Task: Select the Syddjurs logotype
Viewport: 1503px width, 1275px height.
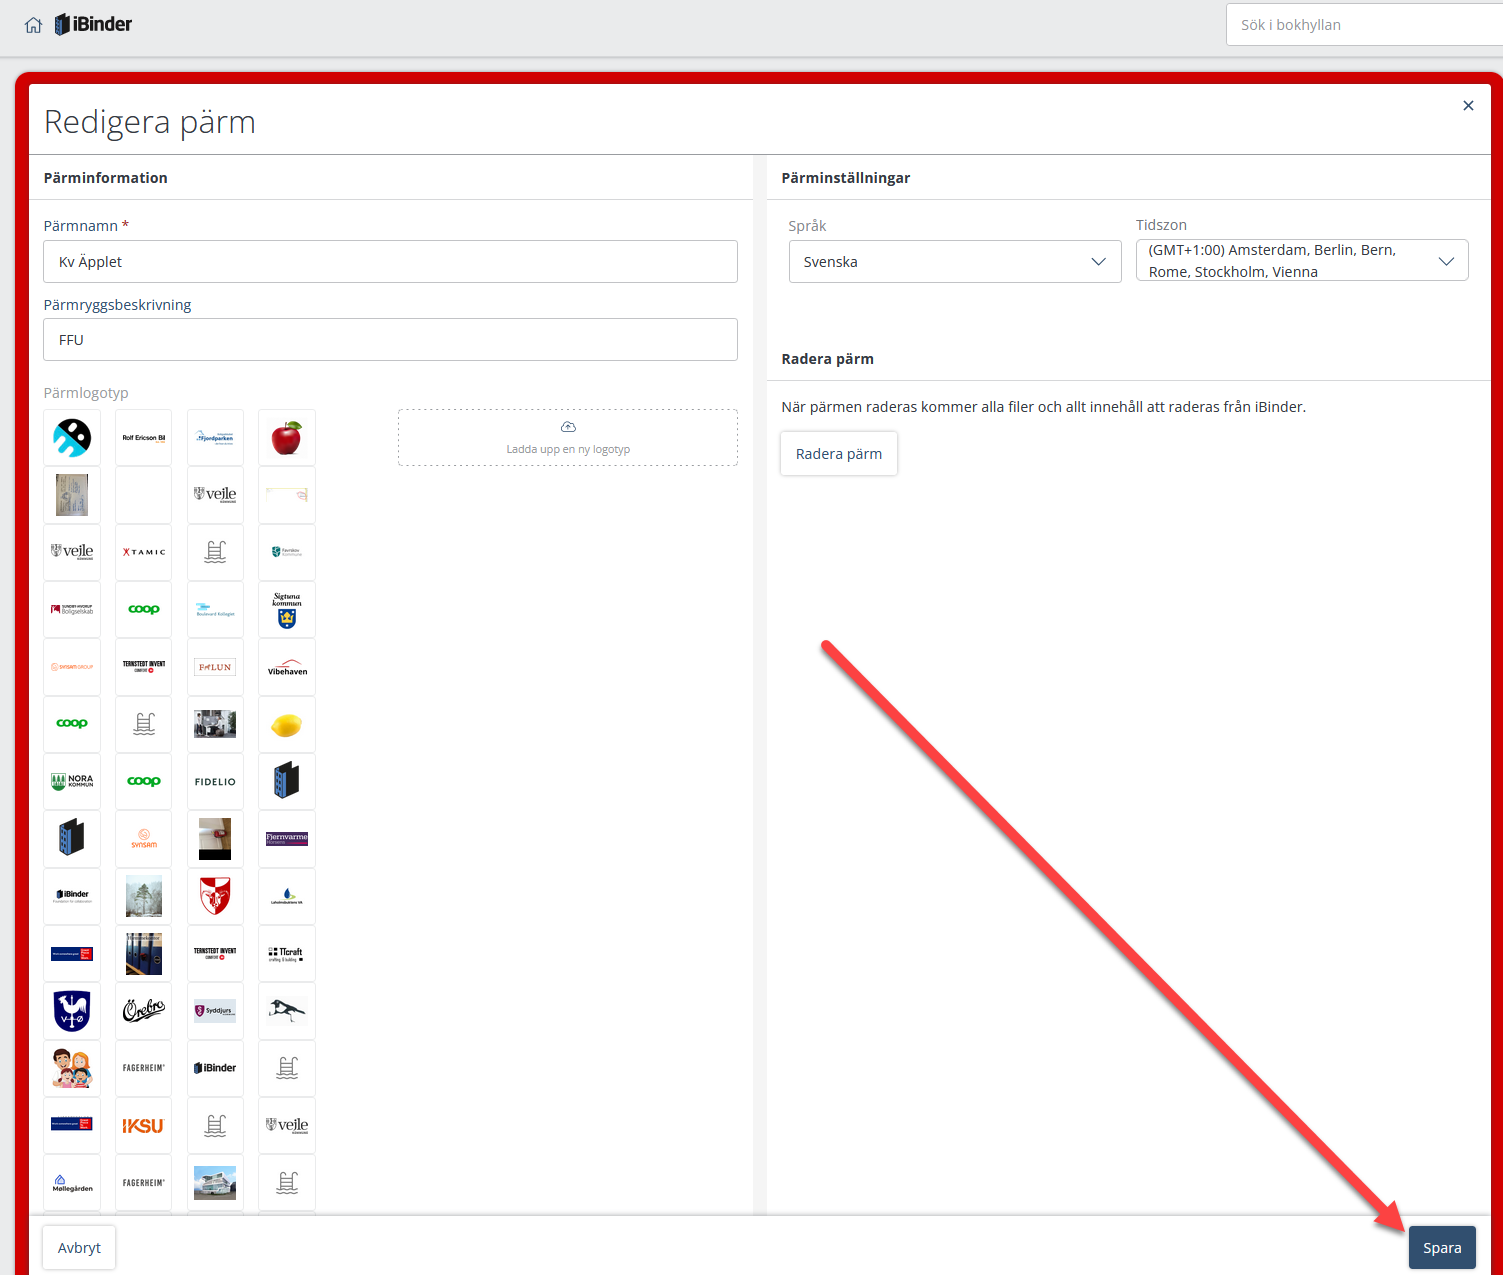Action: click(215, 1010)
